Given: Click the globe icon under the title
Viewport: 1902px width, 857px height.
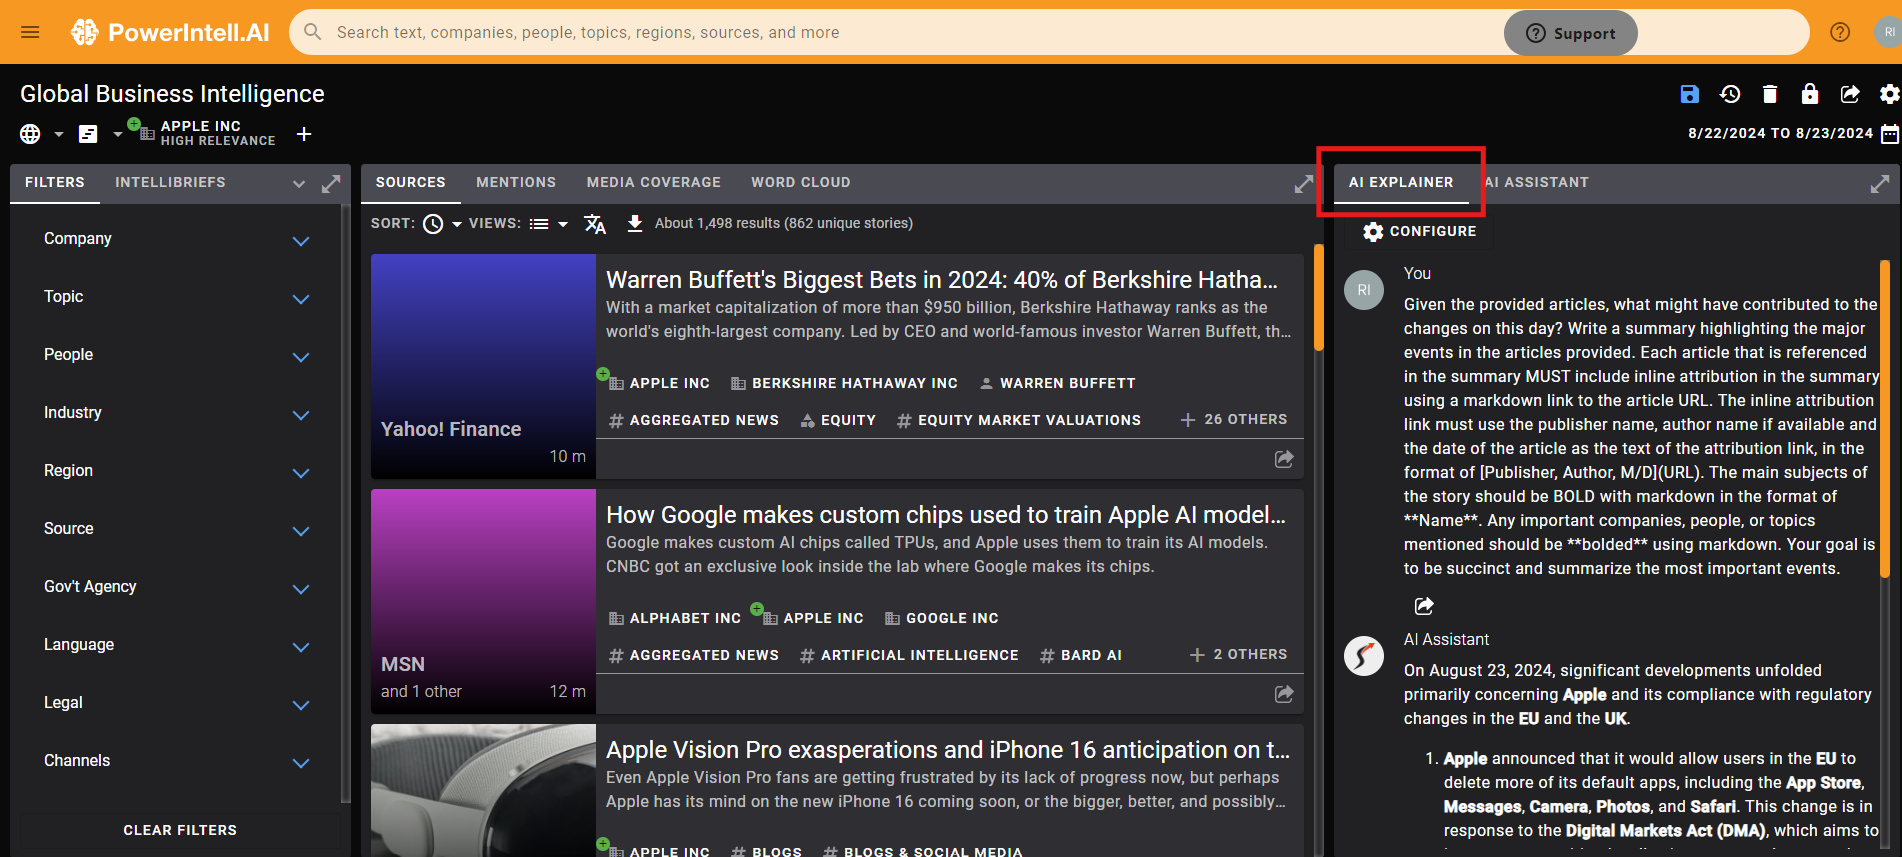Looking at the screenshot, I should [30, 134].
